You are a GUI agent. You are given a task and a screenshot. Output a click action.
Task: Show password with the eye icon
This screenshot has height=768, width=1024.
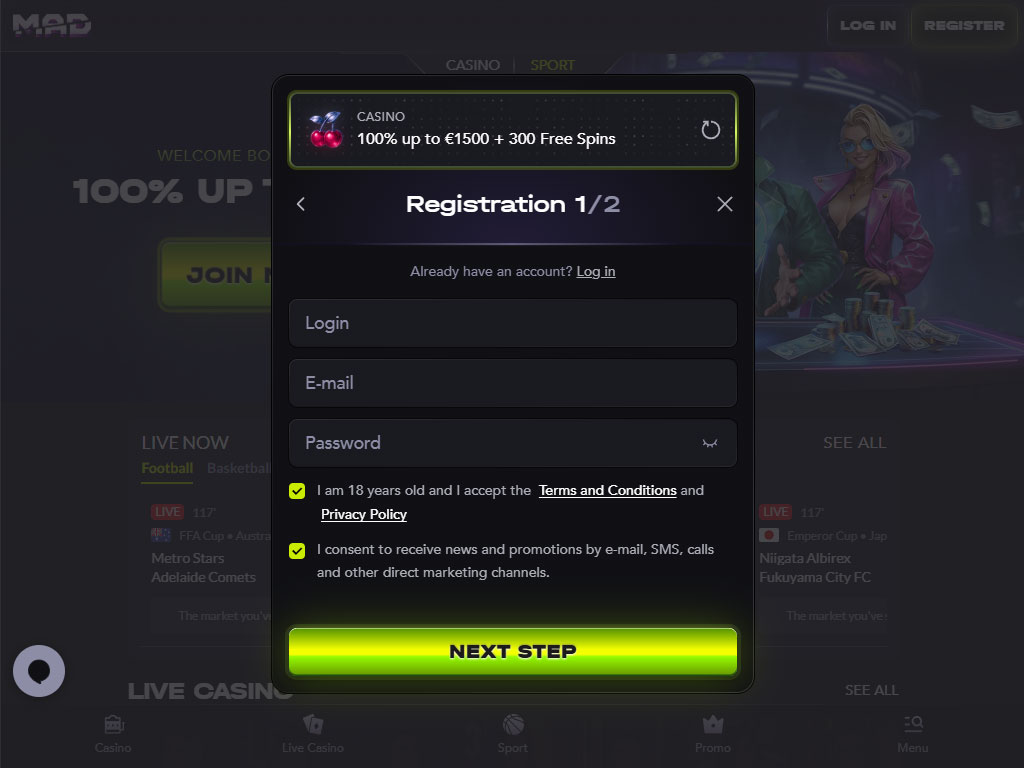click(710, 443)
